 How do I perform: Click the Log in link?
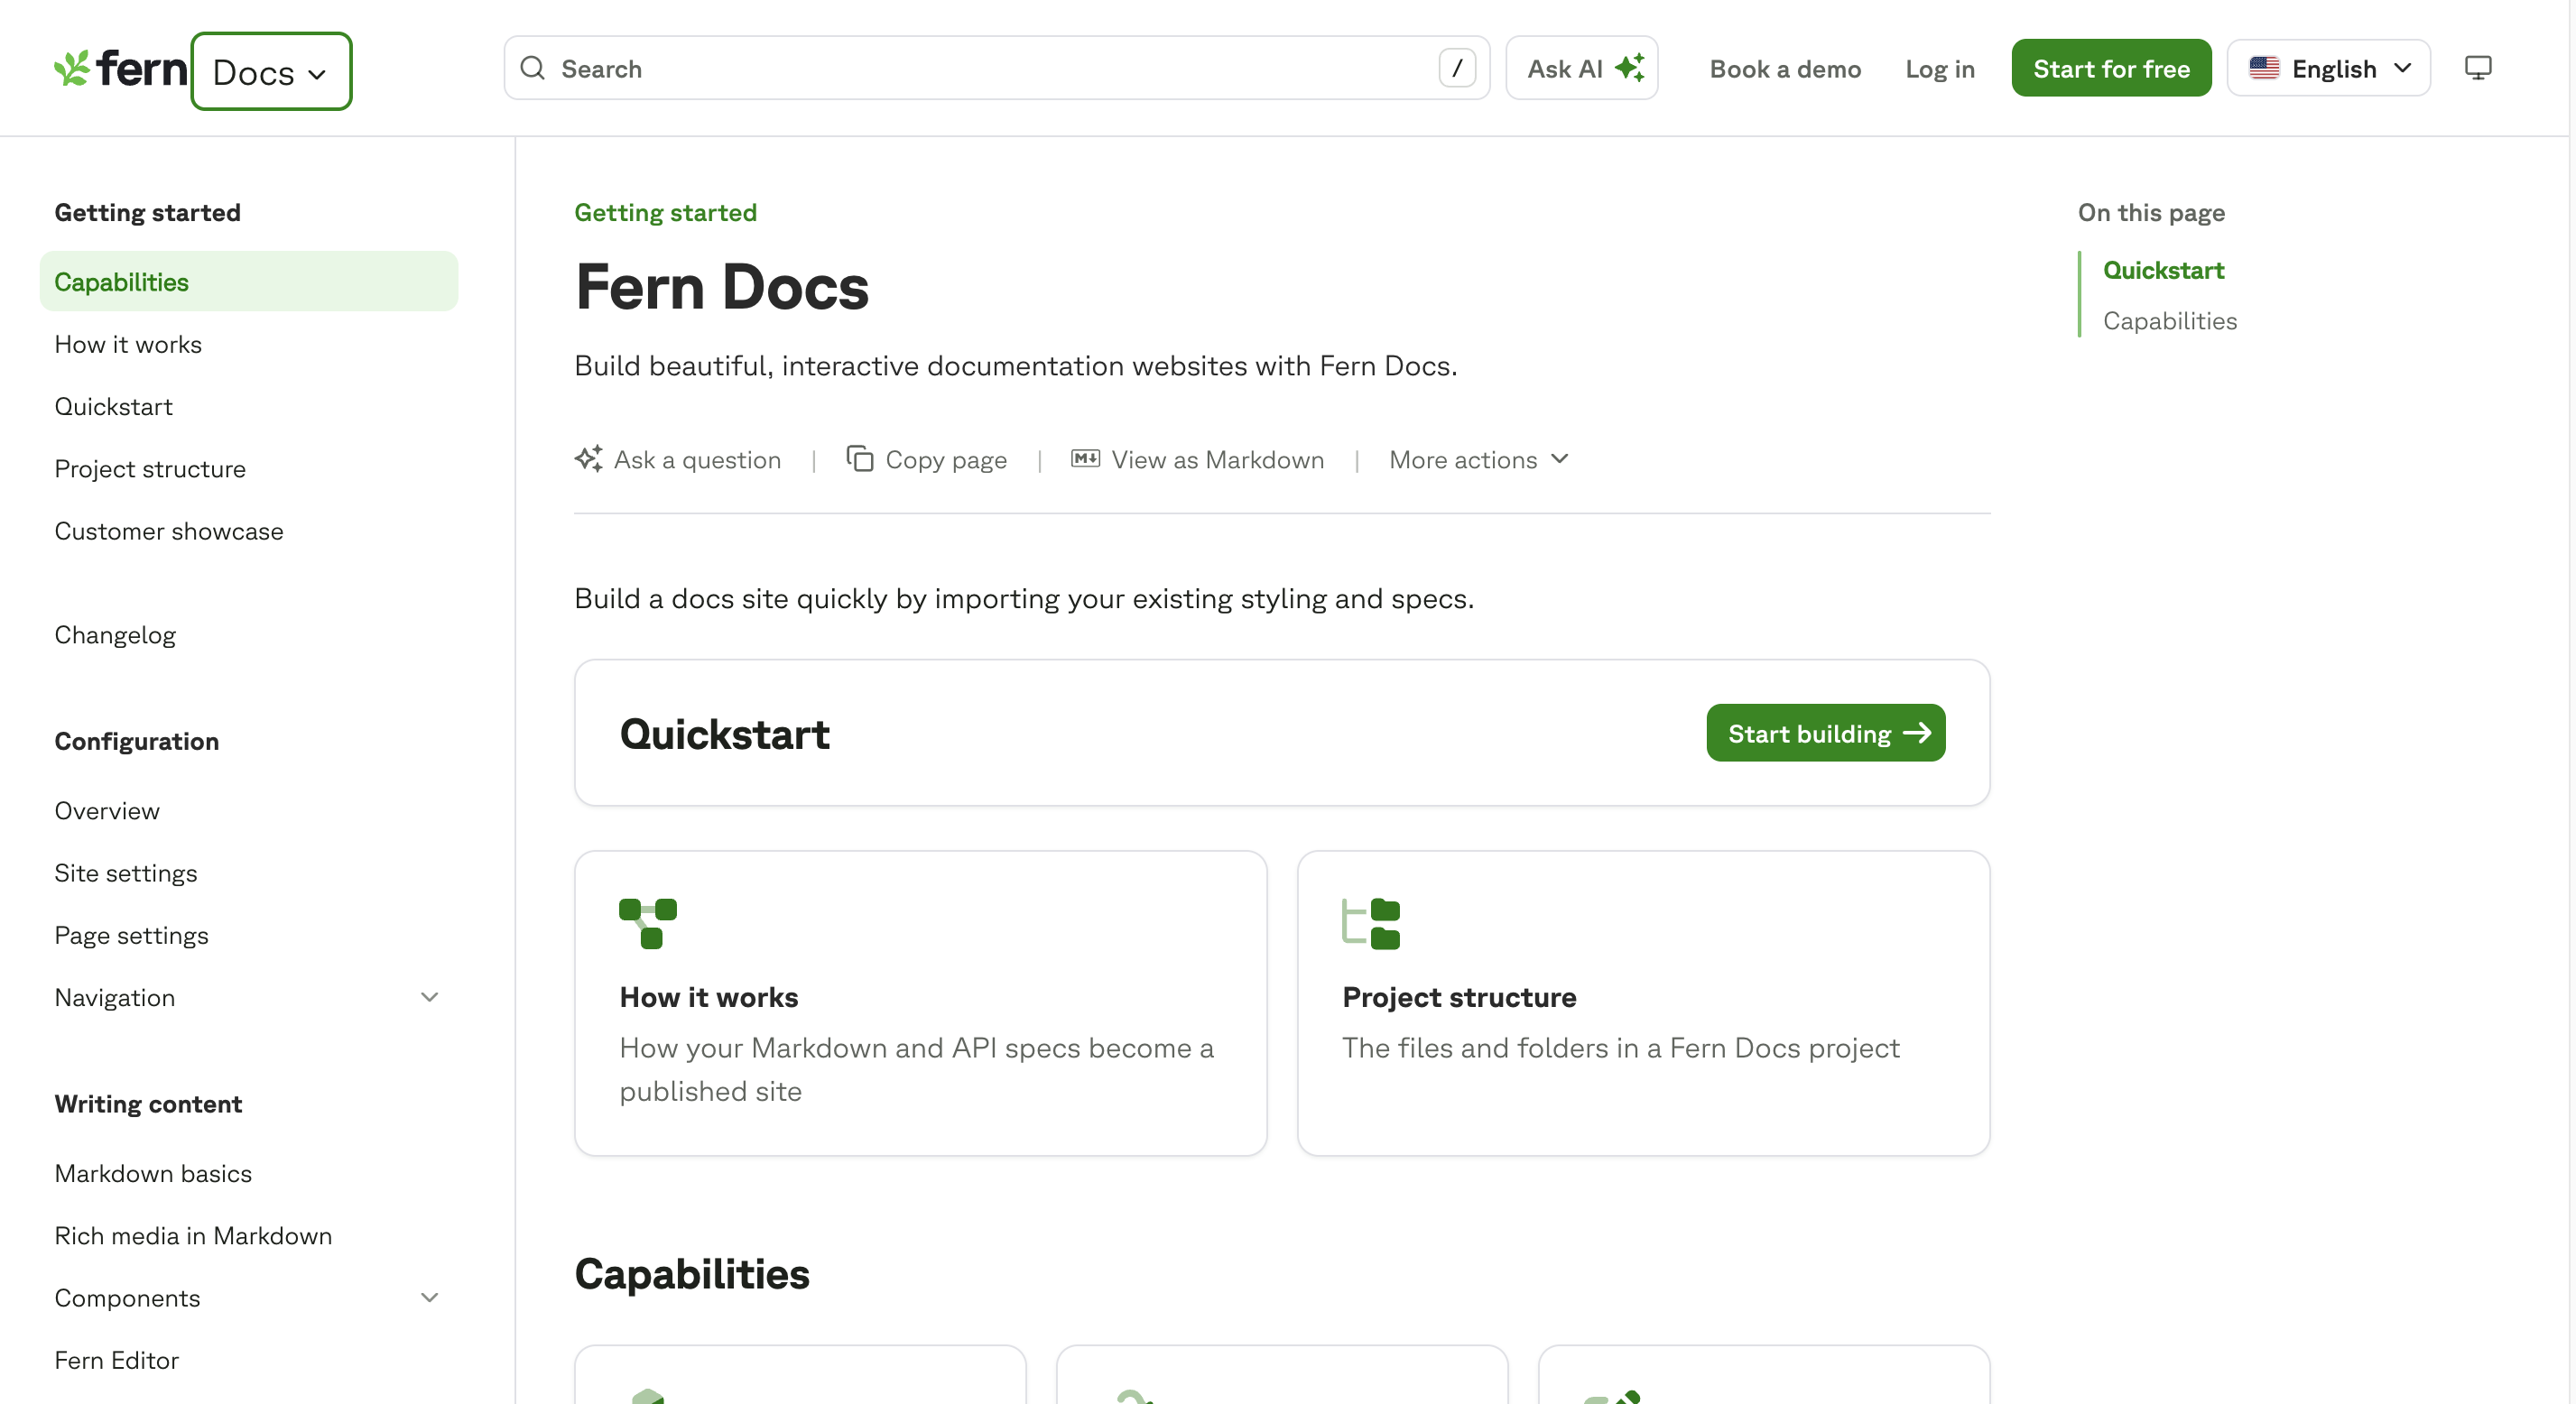tap(1939, 69)
